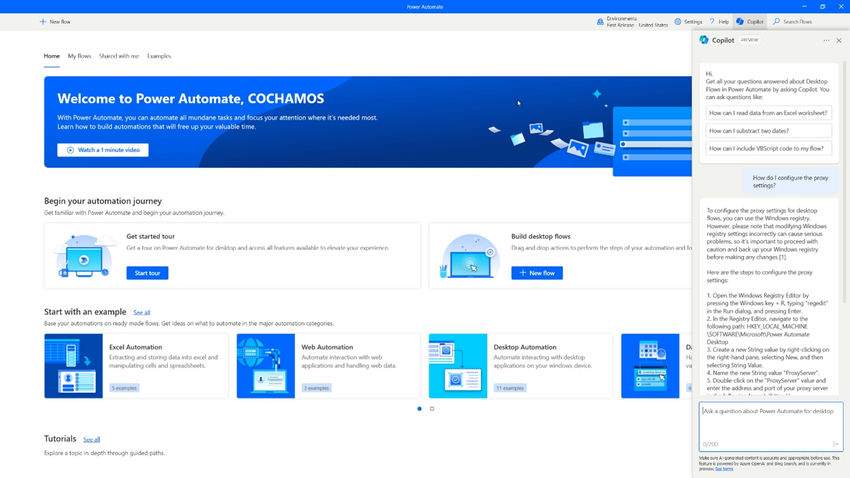Open Copilot more options ellipsis
This screenshot has height=478, width=850.
[826, 41]
